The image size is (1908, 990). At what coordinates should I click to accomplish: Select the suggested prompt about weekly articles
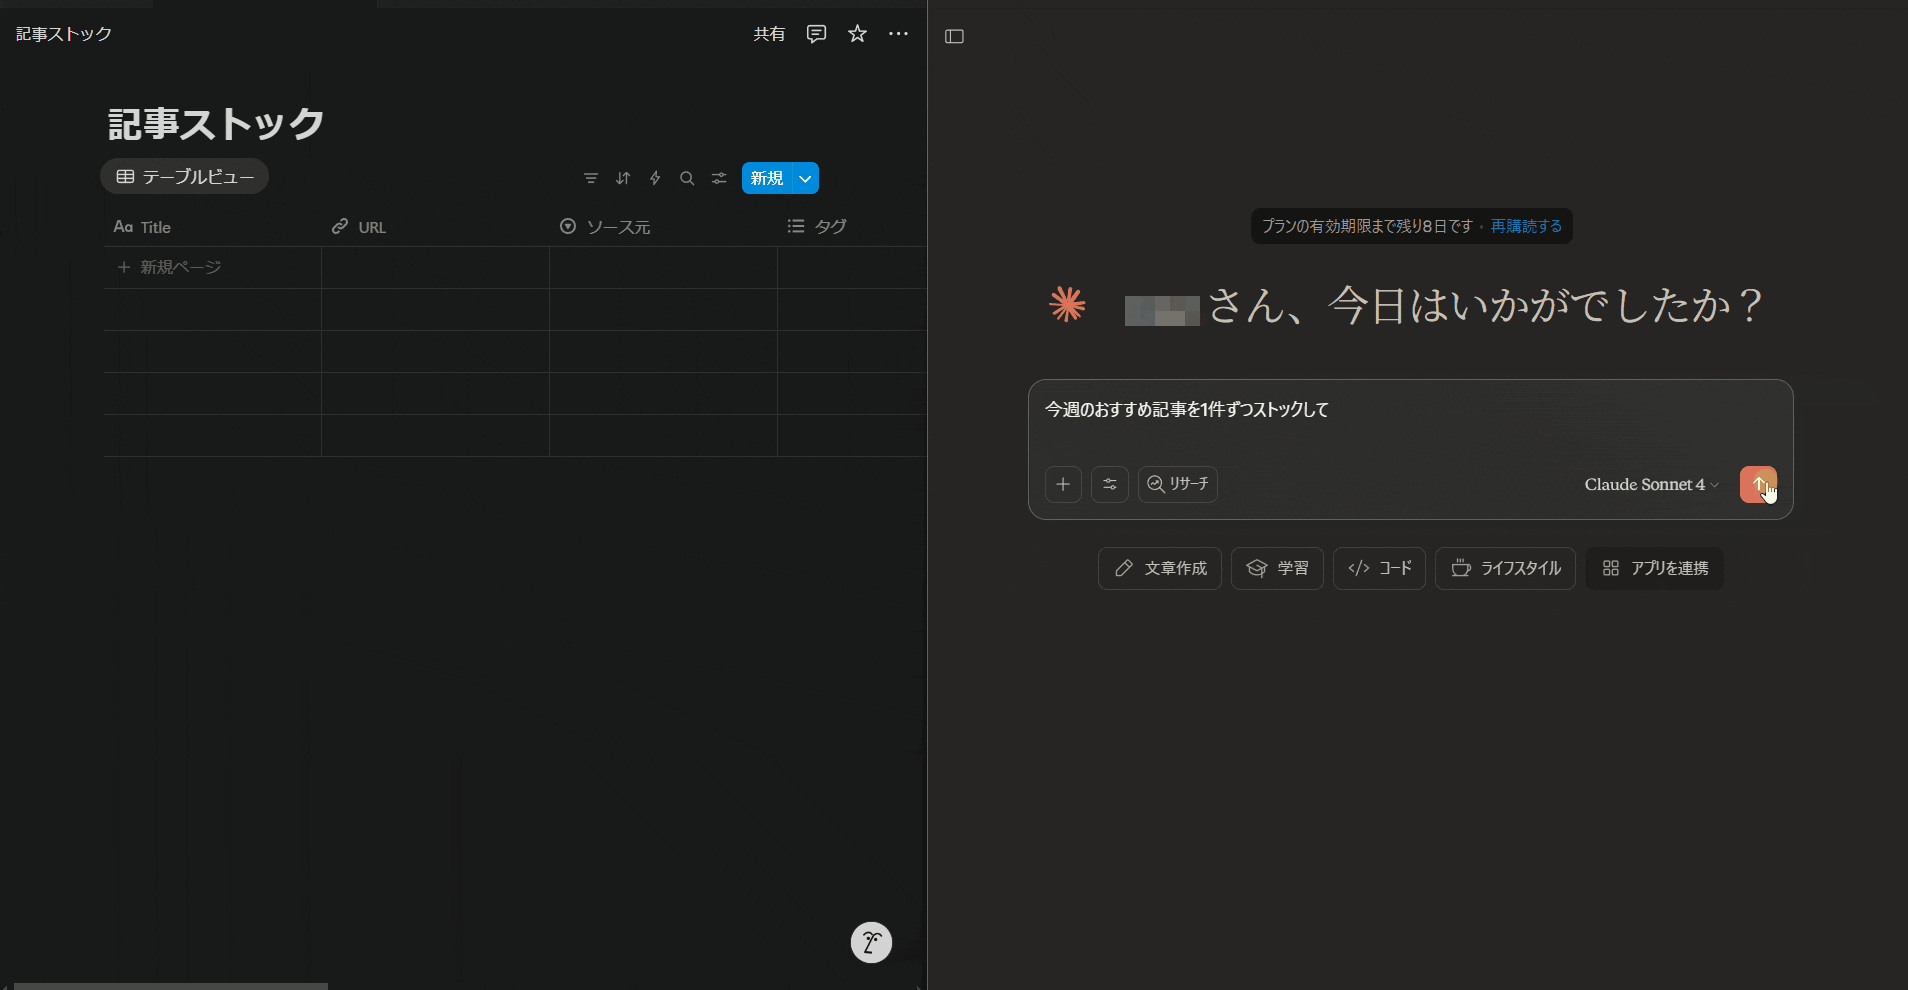click(x=1186, y=409)
